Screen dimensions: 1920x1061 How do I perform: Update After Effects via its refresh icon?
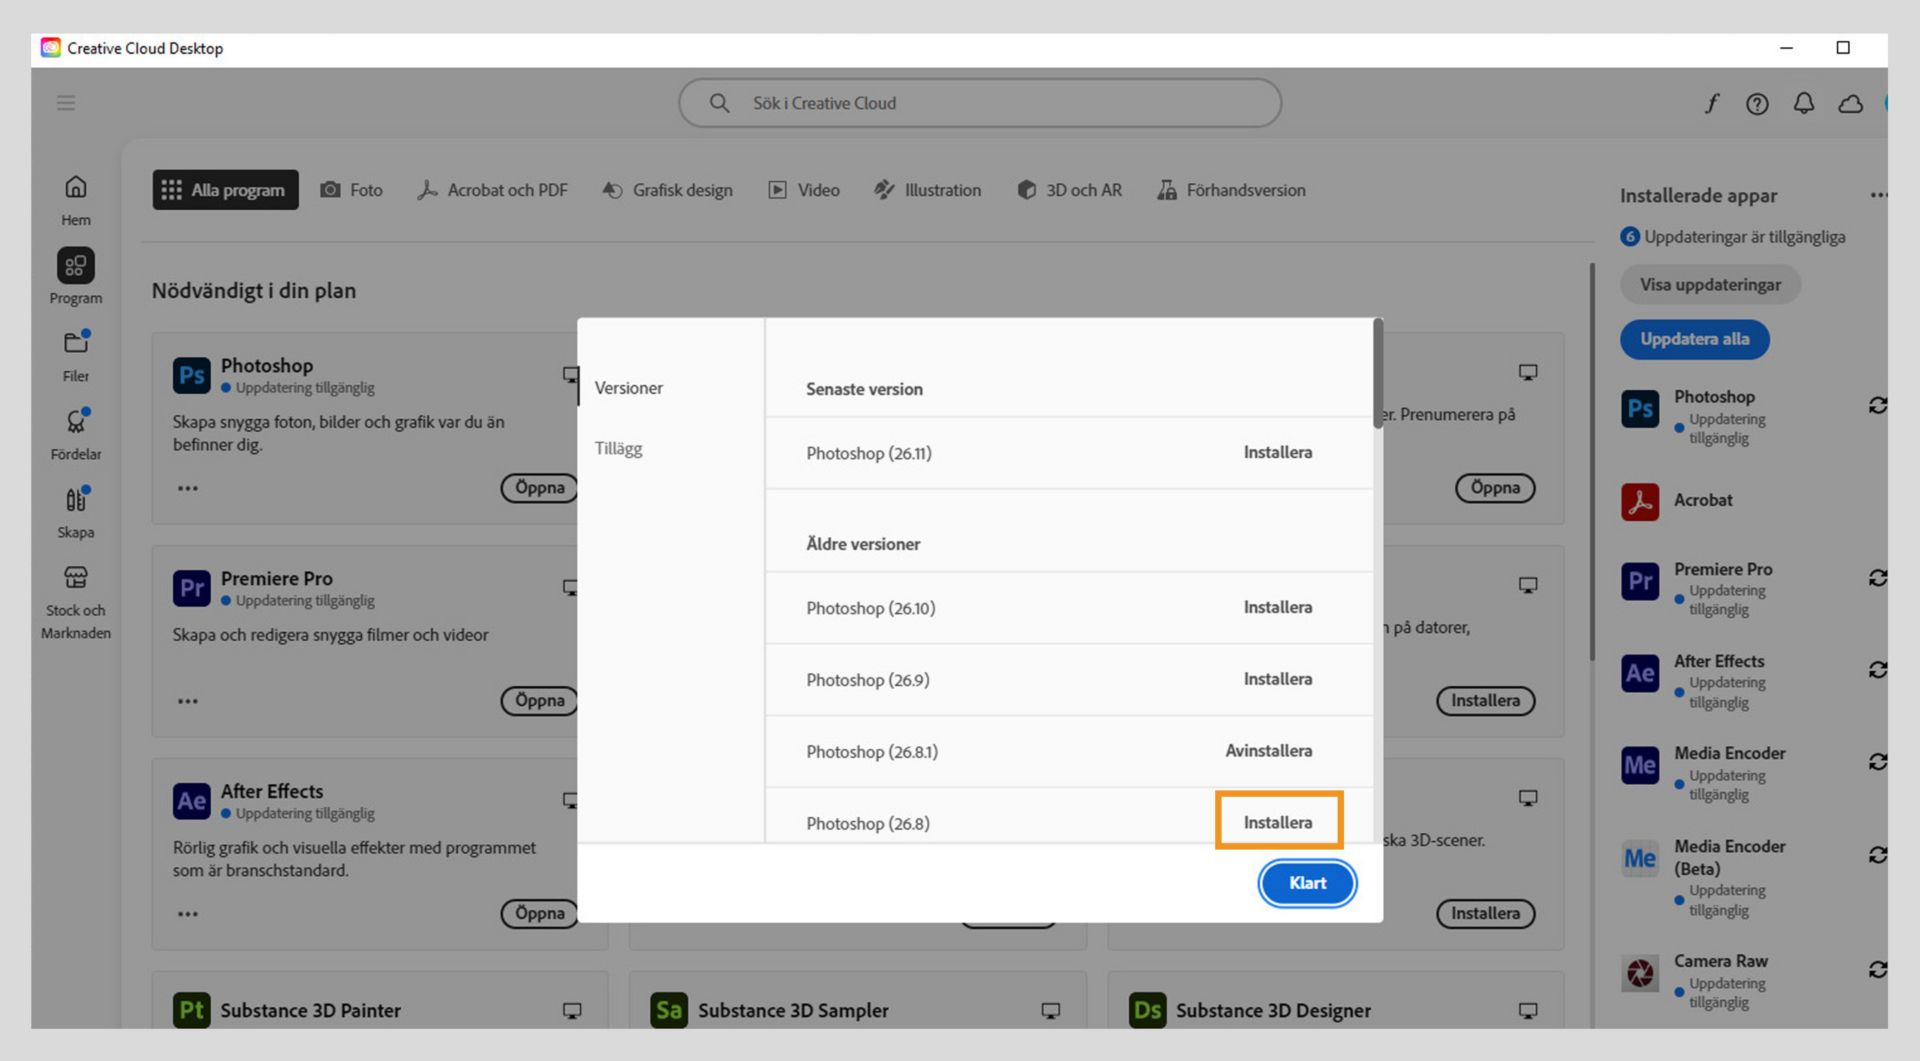click(1877, 670)
